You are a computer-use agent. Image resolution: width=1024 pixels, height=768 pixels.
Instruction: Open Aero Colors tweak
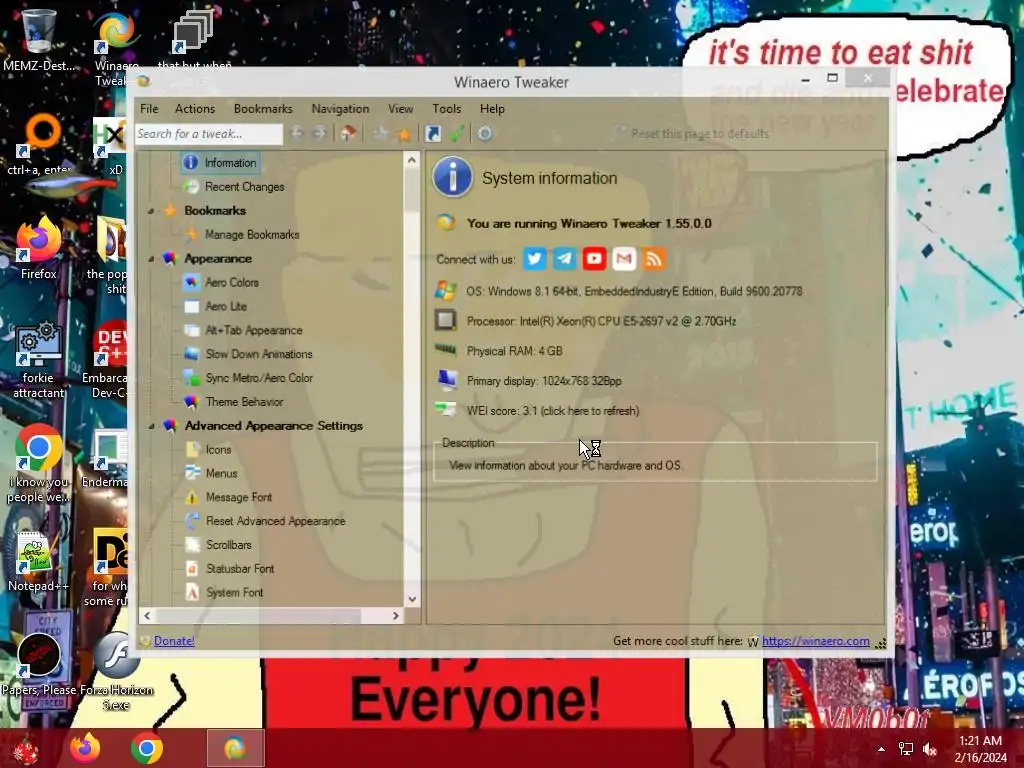231,282
